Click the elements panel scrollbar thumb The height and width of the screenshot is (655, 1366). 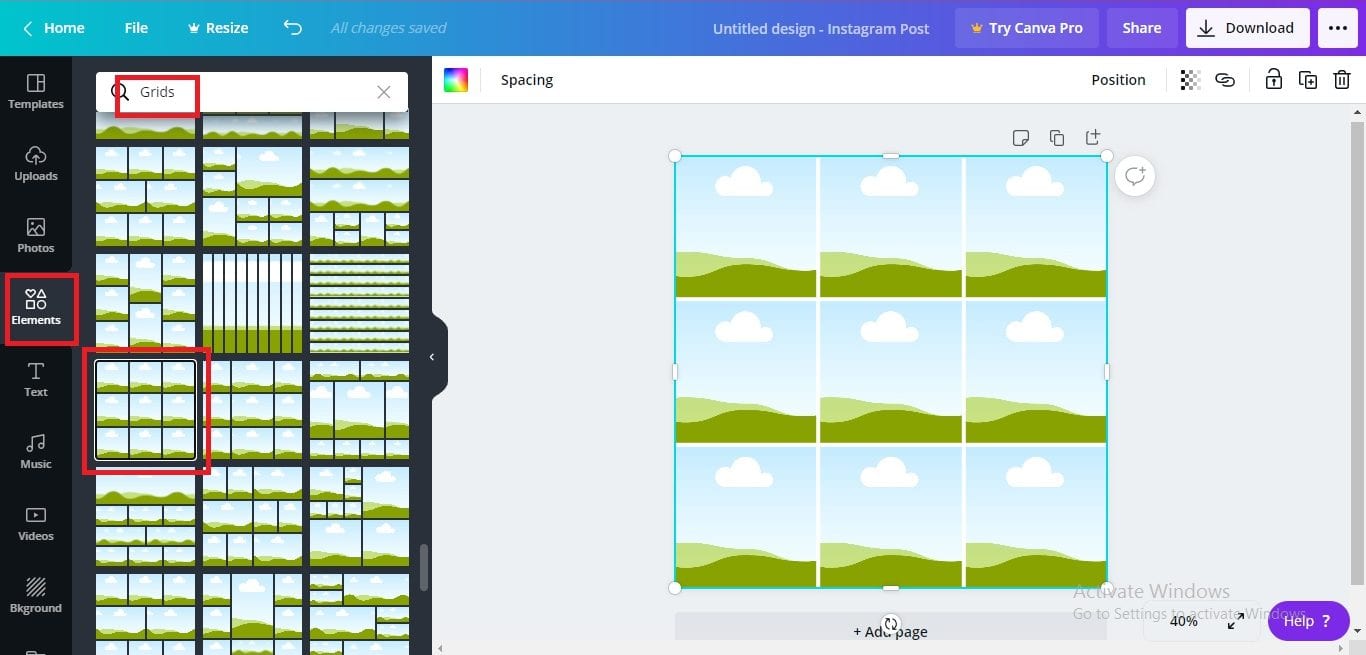[424, 568]
